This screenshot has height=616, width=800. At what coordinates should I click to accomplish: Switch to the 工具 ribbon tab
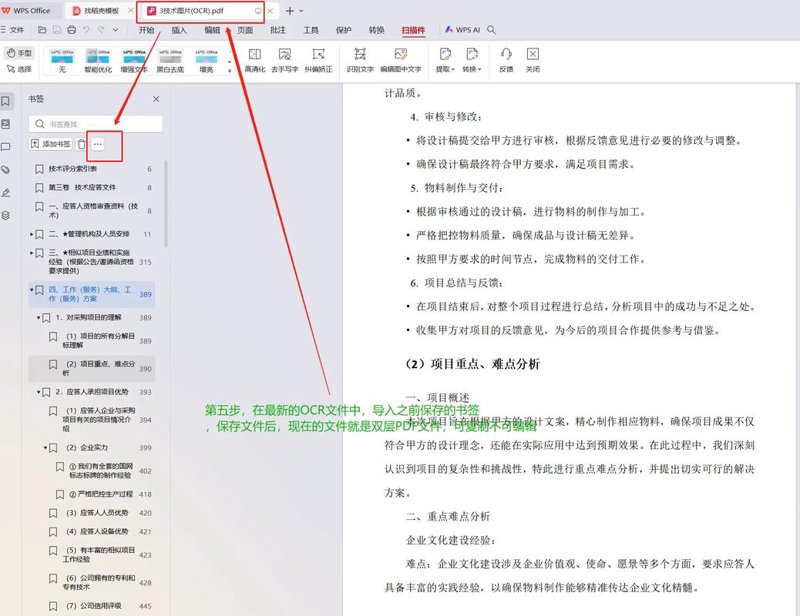(311, 30)
